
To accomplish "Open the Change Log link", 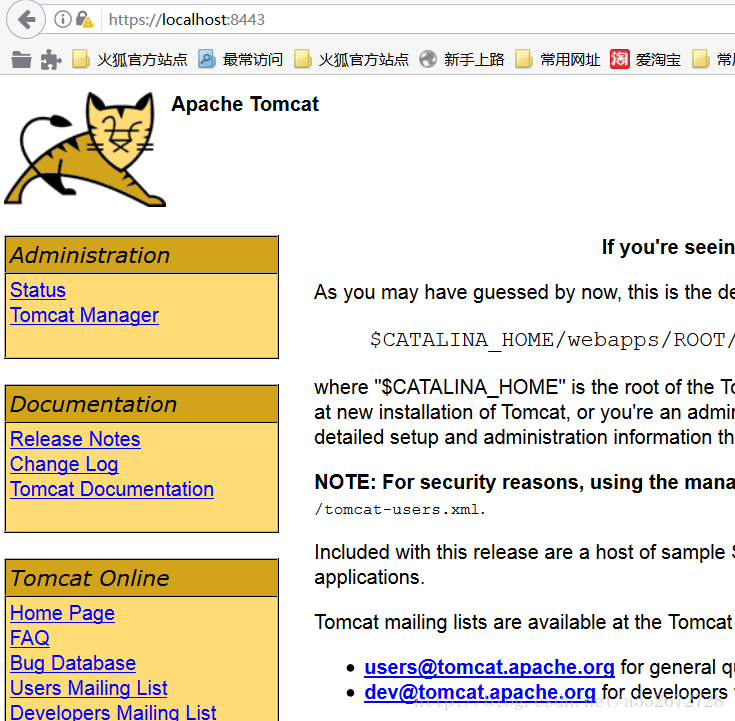I will point(64,465).
